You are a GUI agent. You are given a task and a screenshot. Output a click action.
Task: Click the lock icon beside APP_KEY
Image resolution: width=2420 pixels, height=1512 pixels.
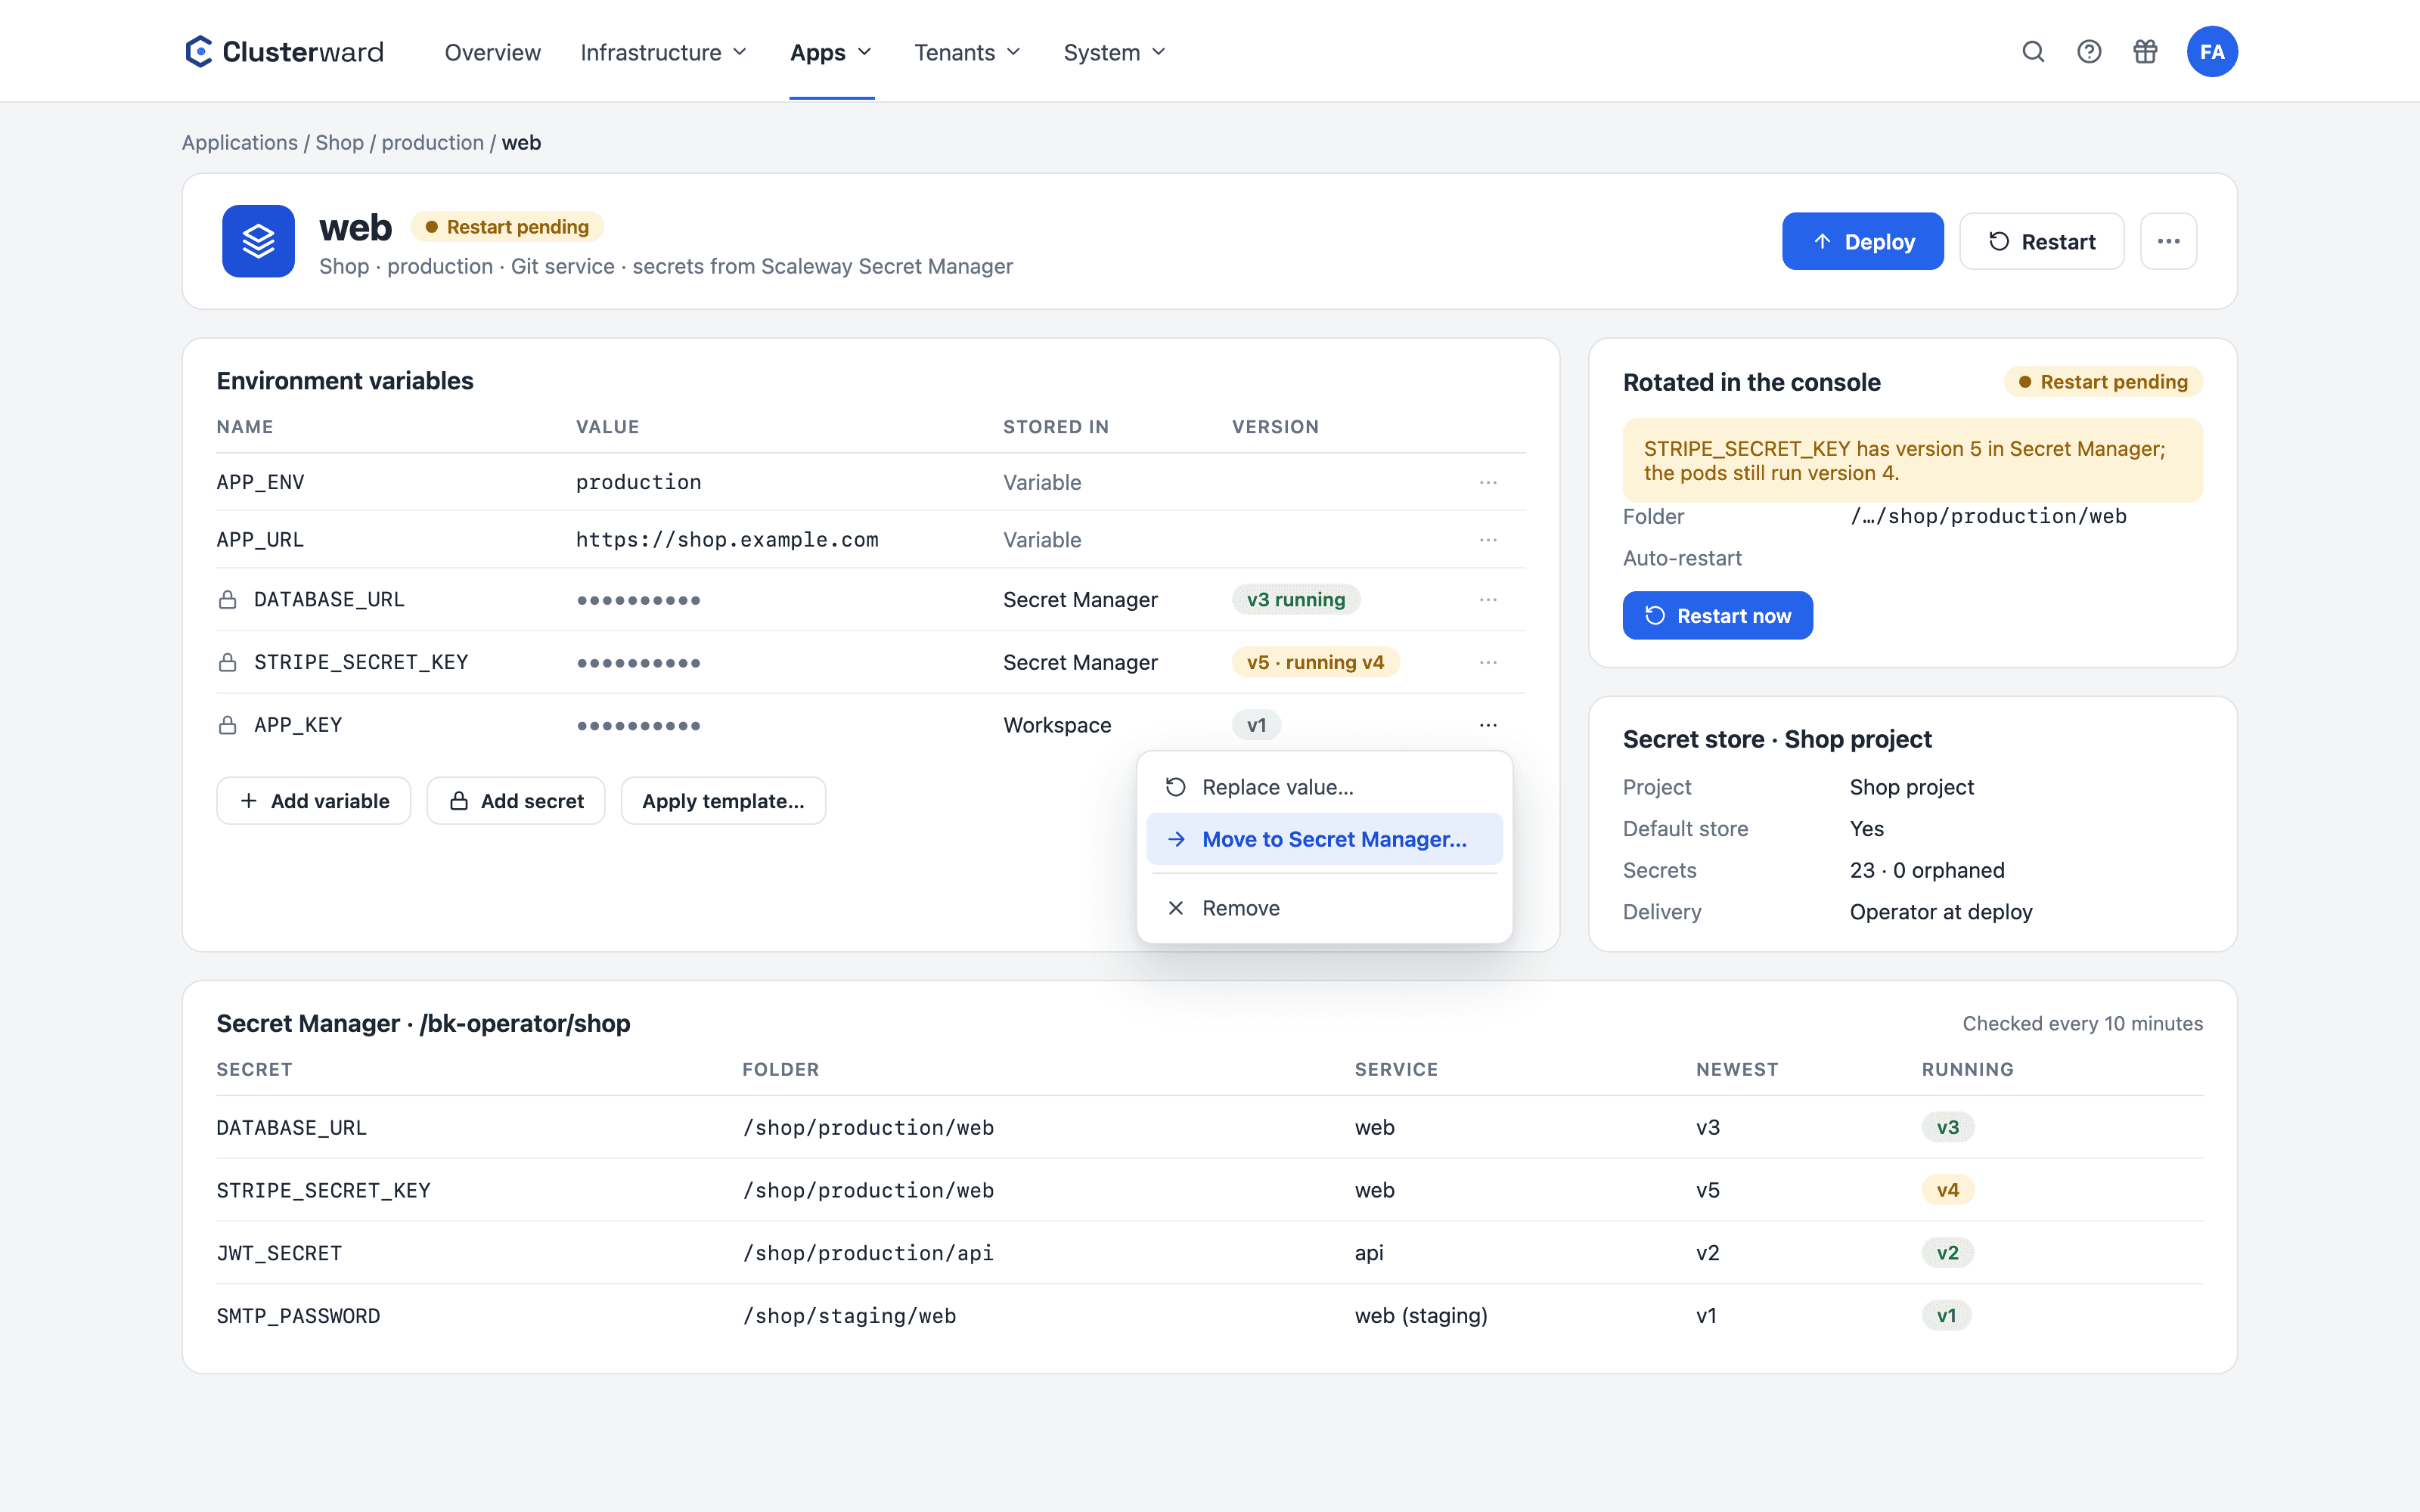coord(227,725)
